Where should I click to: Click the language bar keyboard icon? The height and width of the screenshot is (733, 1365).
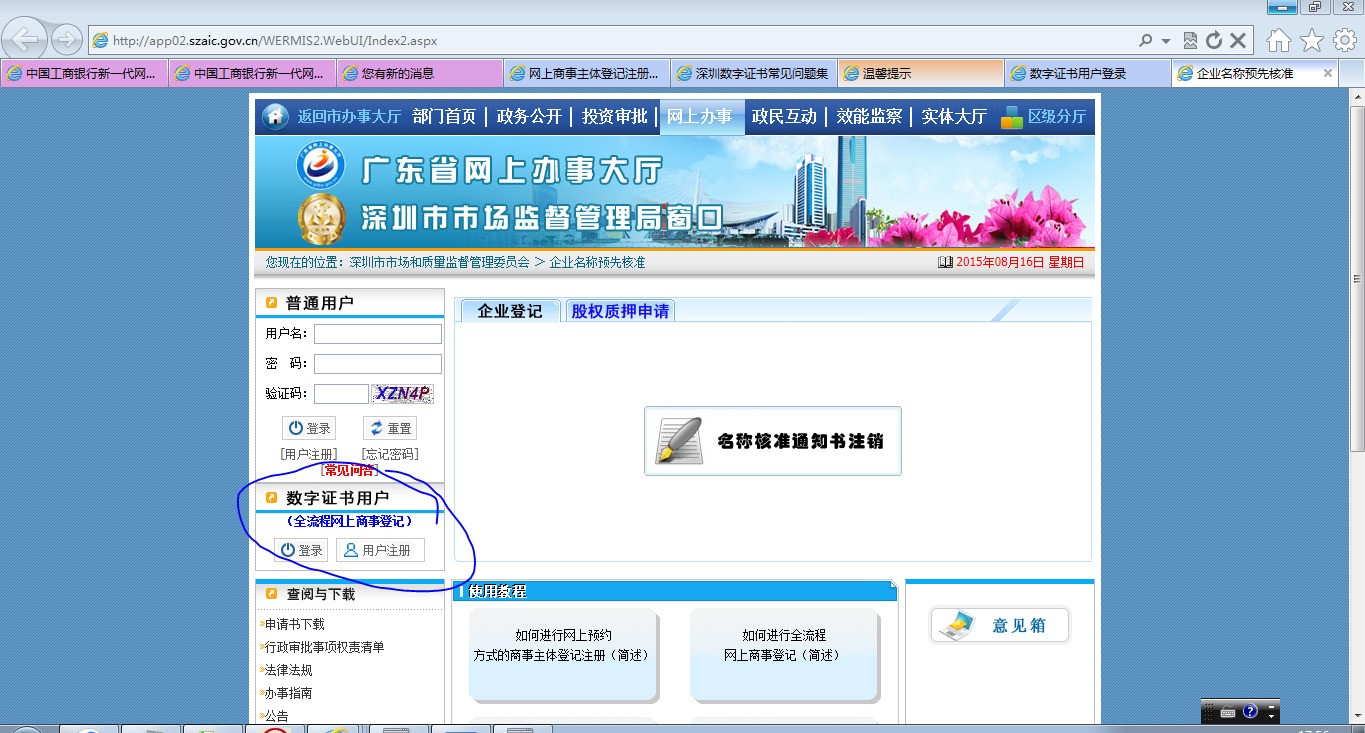point(1227,713)
